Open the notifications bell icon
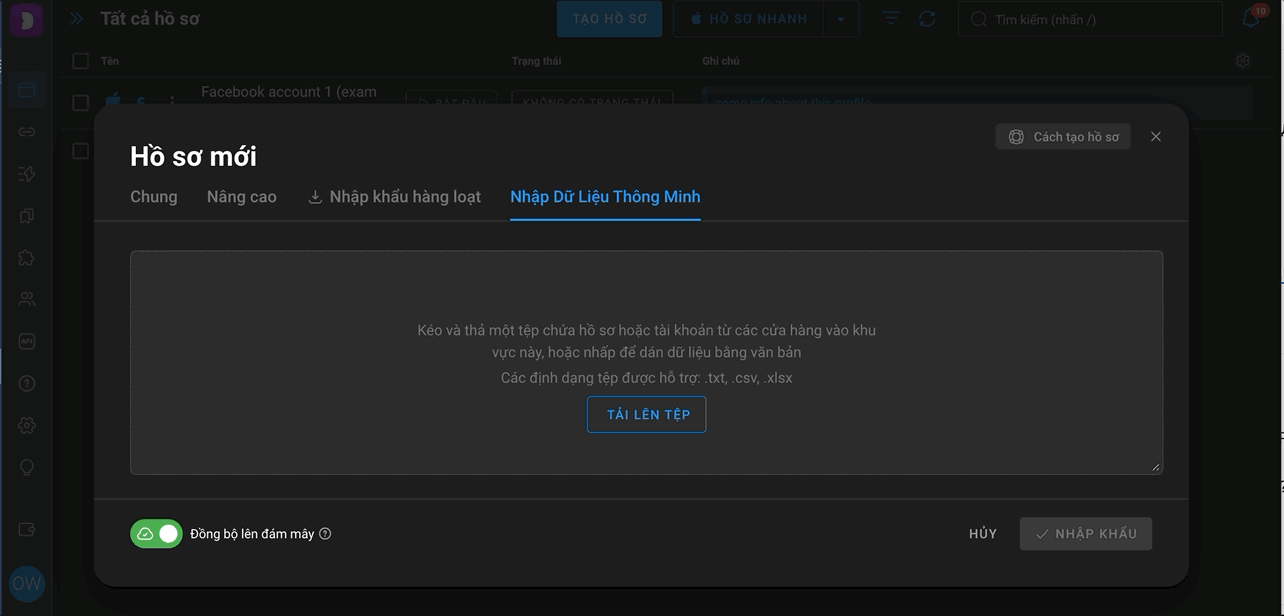 (x=1250, y=18)
